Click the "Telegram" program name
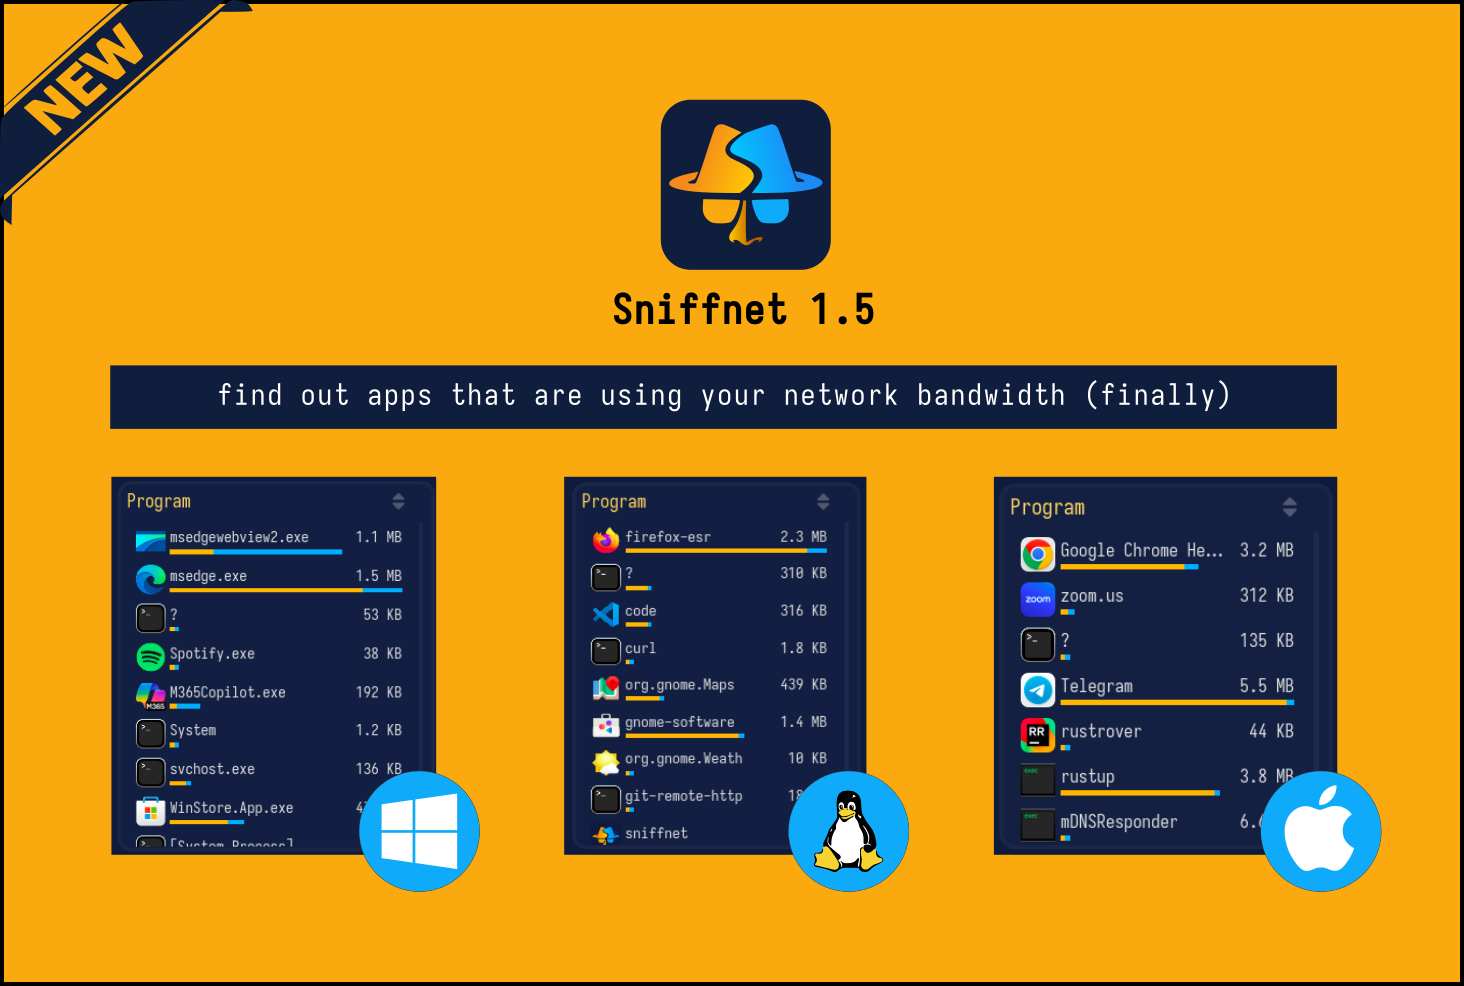The height and width of the screenshot is (986, 1464). click(1097, 686)
